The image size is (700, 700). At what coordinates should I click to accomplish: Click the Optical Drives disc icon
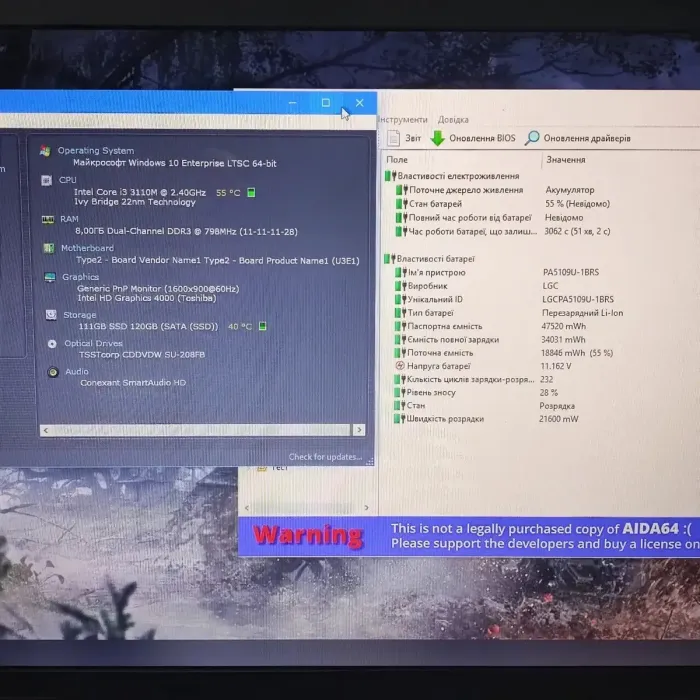[x=53, y=344]
